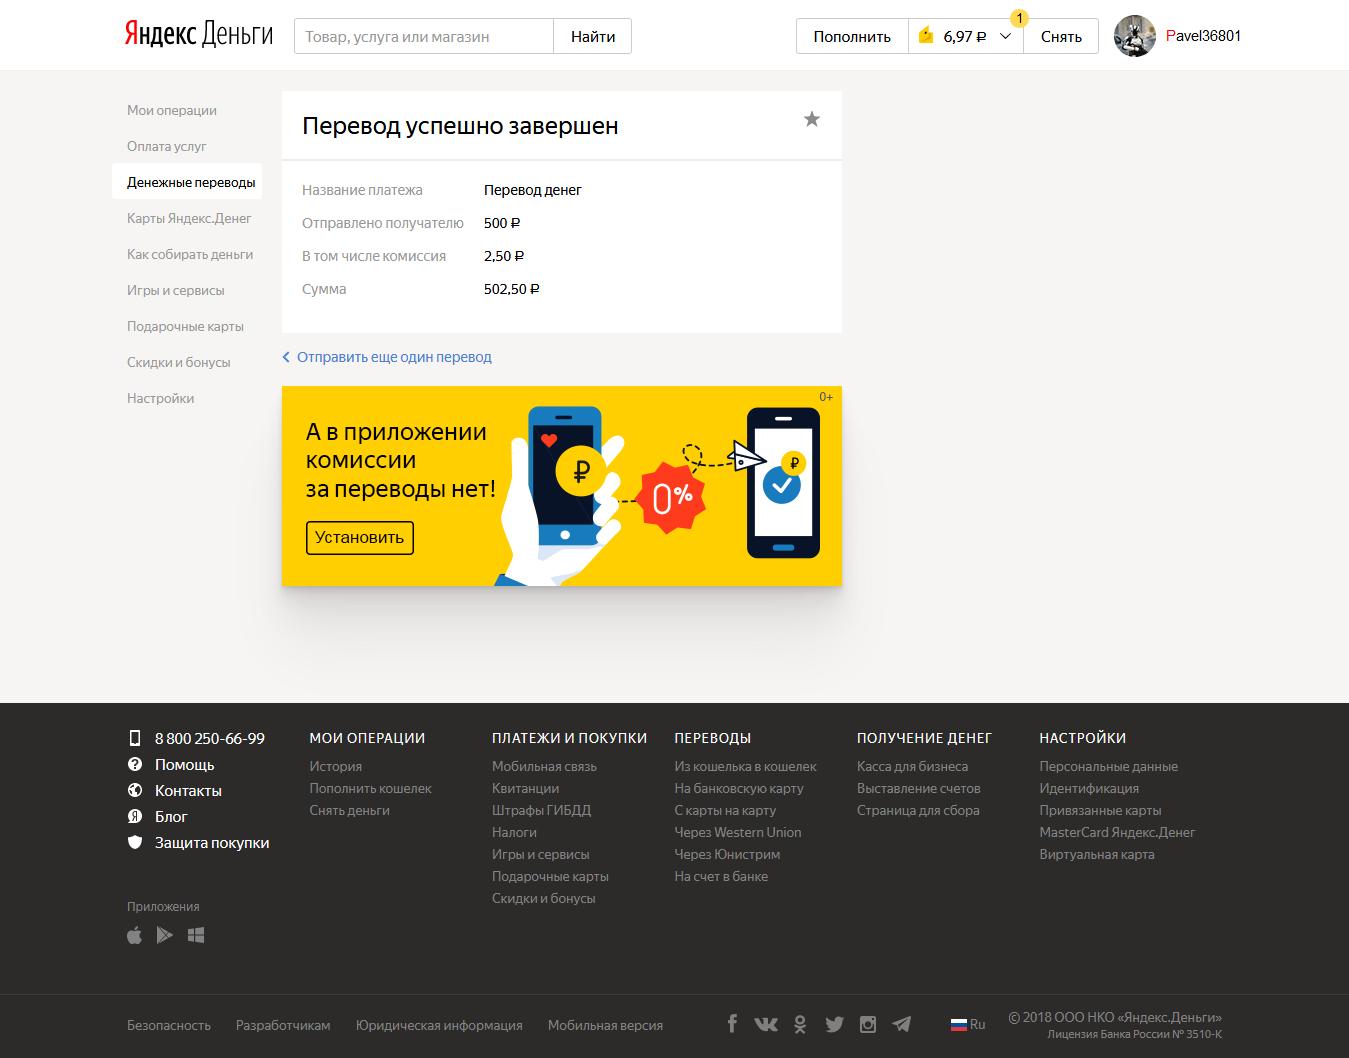This screenshot has height=1058, width=1349.
Task: Open the Мобильная связь footer link
Action: 544,766
